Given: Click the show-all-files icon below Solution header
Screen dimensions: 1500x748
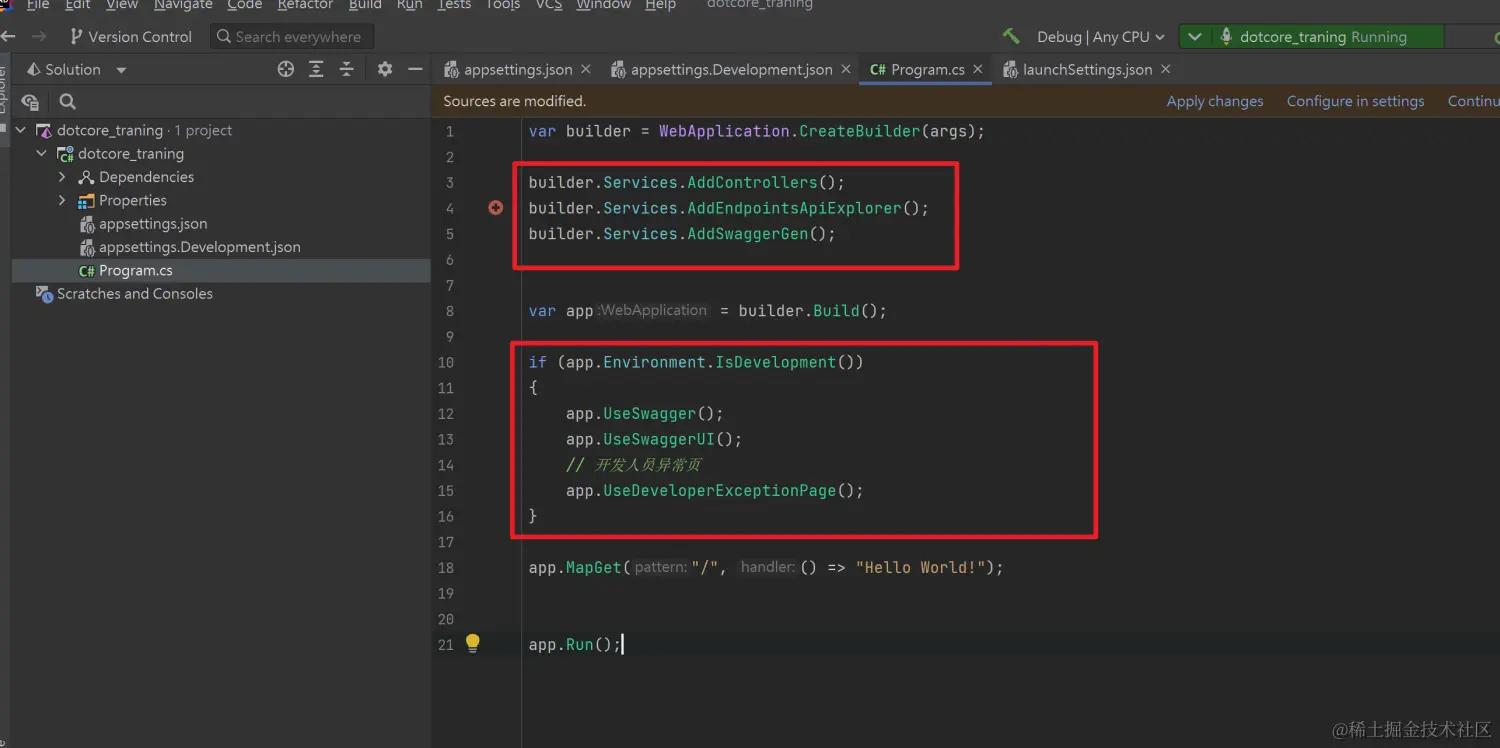Looking at the screenshot, I should (x=30, y=101).
